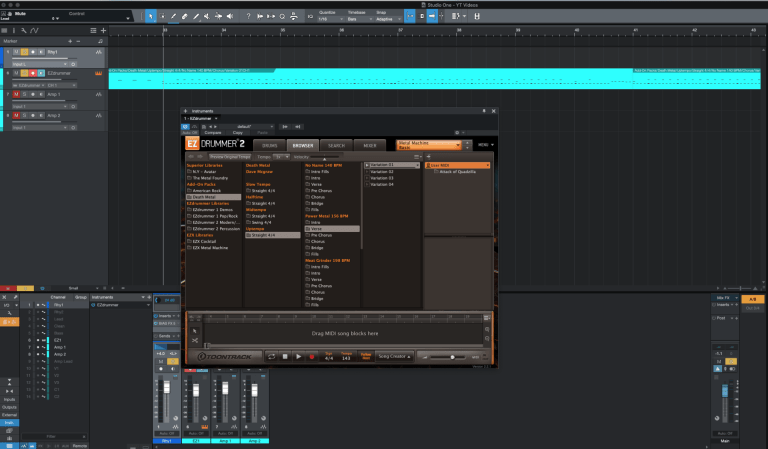Select the Eraser tool in the toolbar
The image size is (768, 449).
pyautogui.click(x=185, y=16)
